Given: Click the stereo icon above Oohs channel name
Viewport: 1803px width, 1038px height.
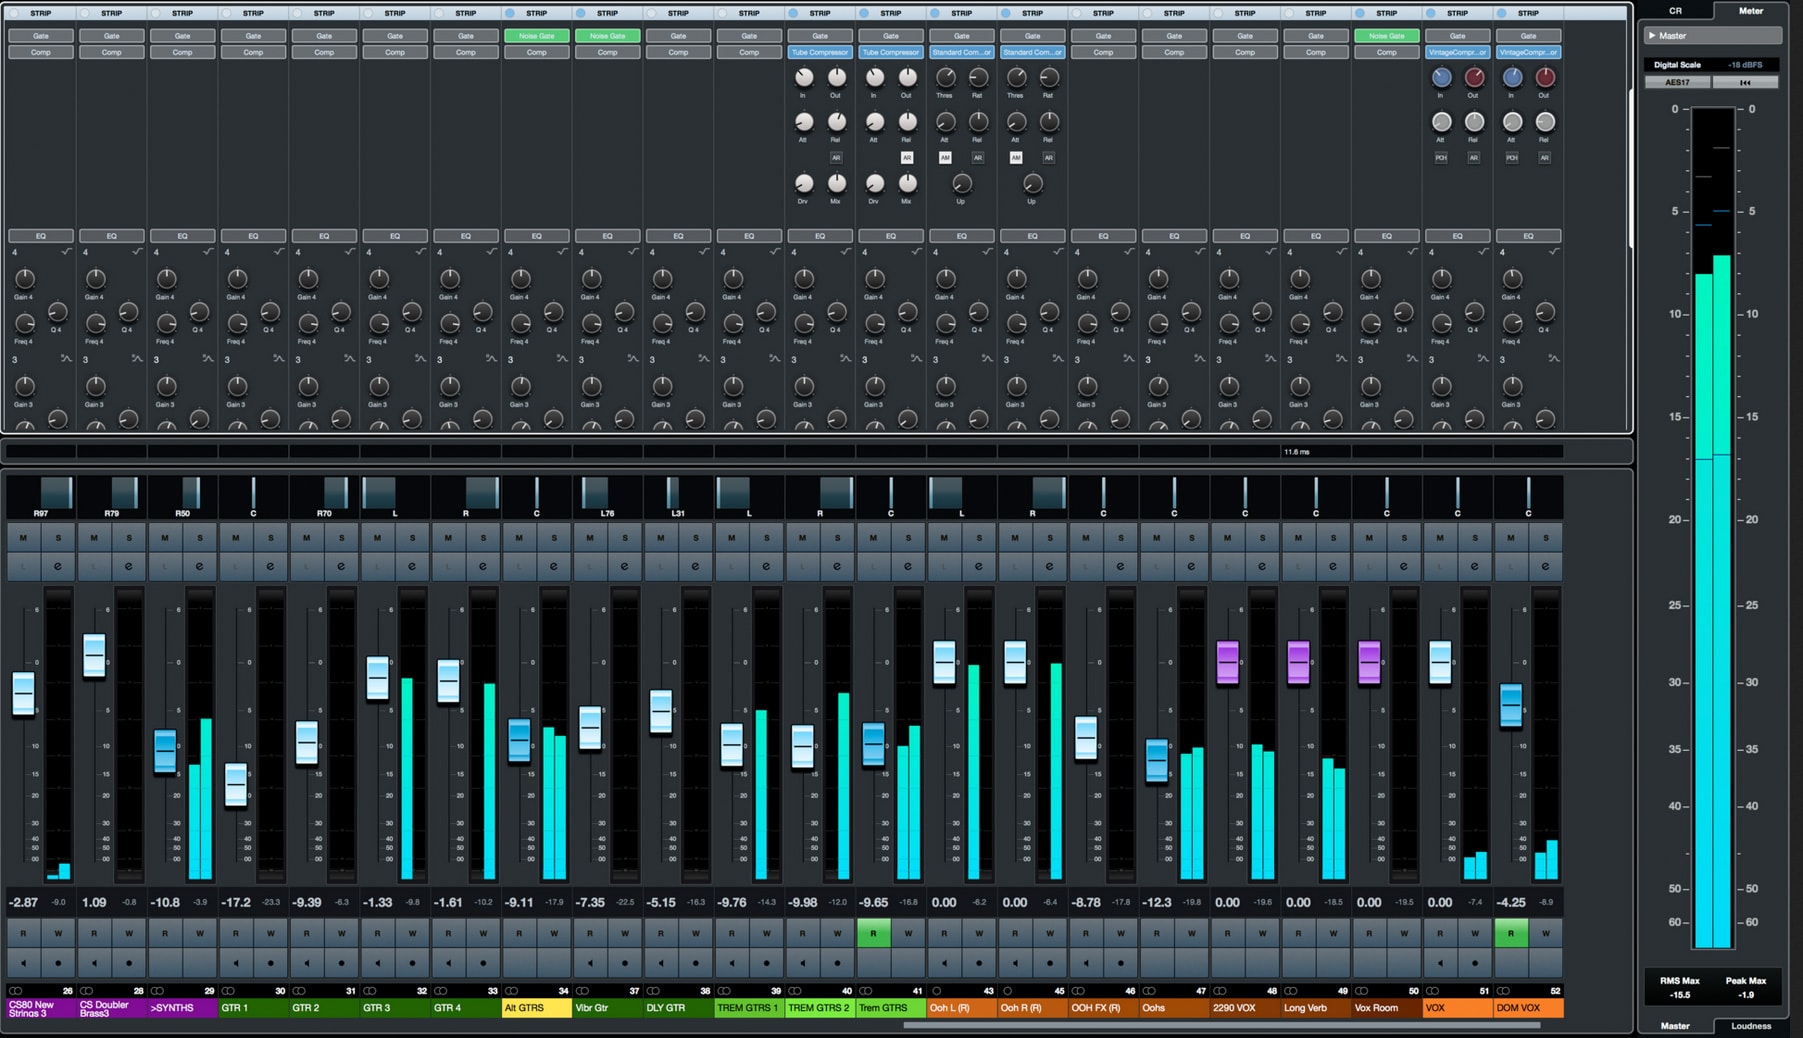Looking at the screenshot, I should tap(1149, 991).
